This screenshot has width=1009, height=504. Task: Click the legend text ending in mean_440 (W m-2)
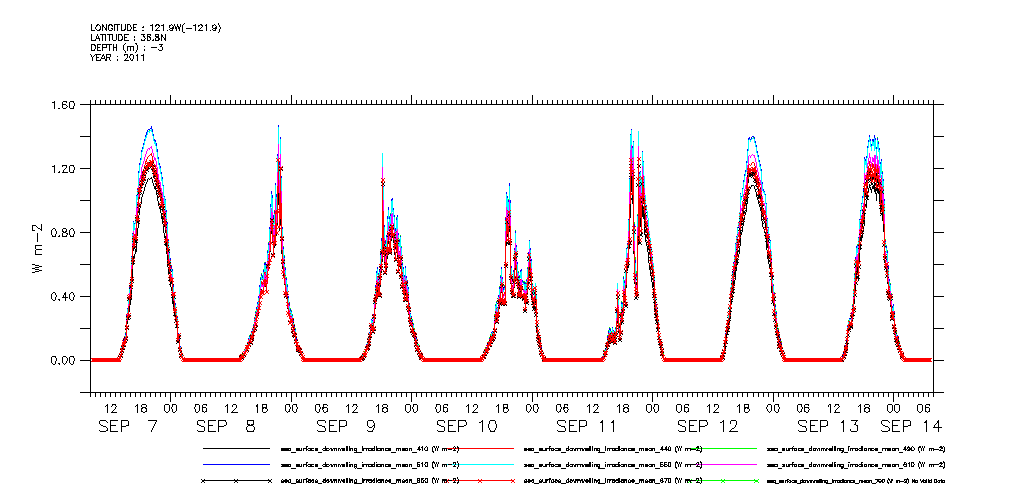[613, 449]
